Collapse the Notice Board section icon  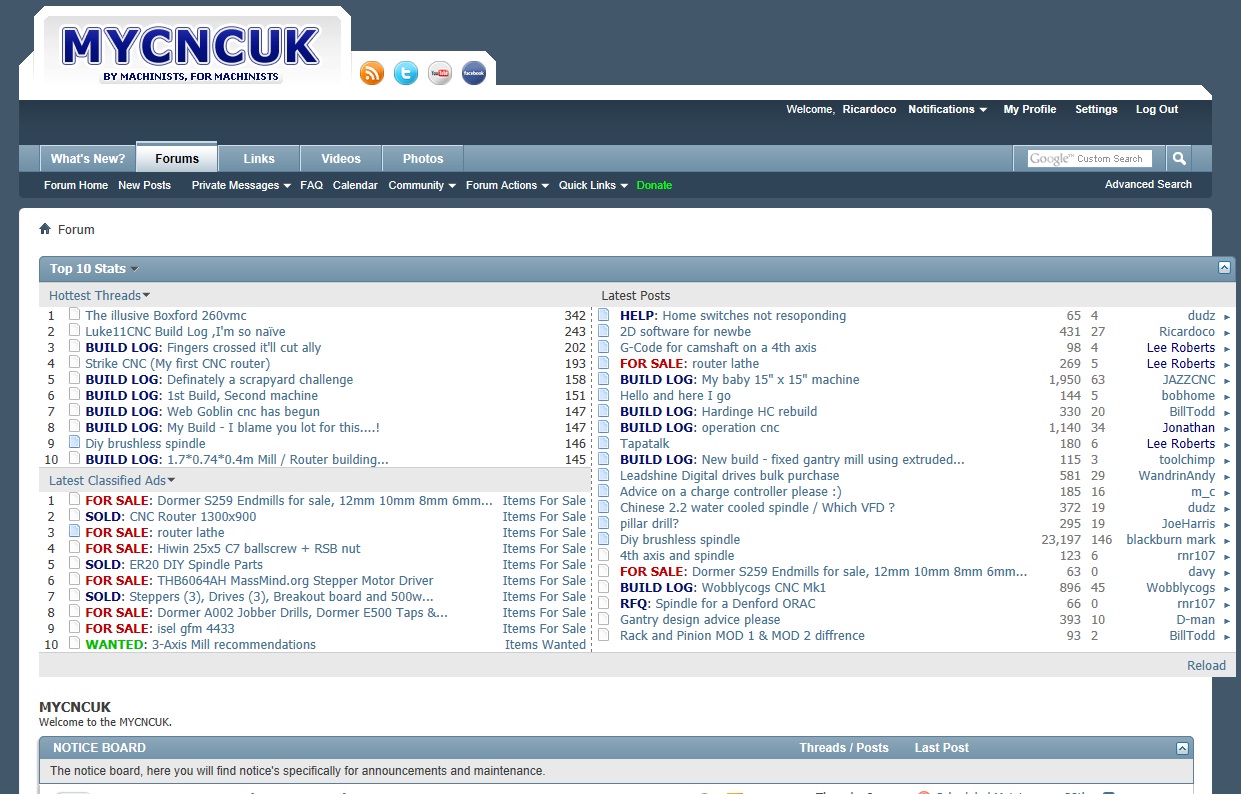[1183, 748]
